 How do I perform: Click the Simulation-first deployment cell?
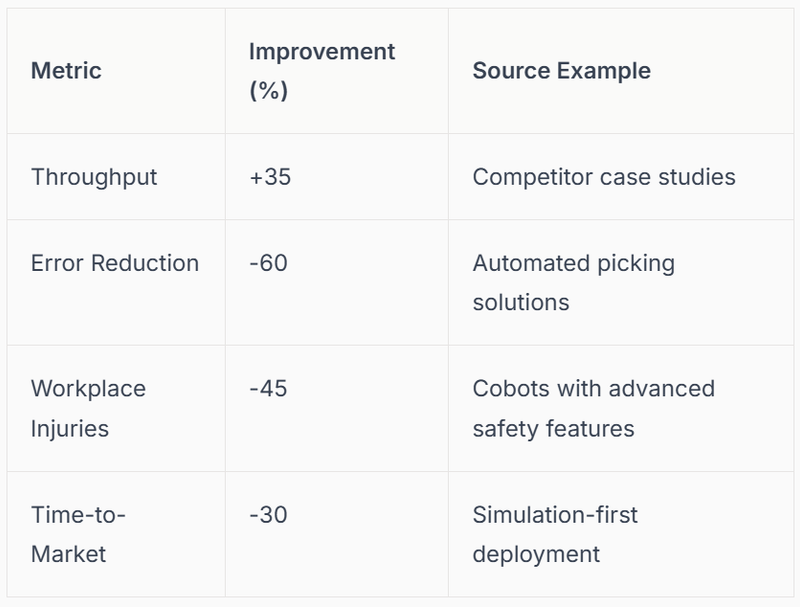[555, 534]
